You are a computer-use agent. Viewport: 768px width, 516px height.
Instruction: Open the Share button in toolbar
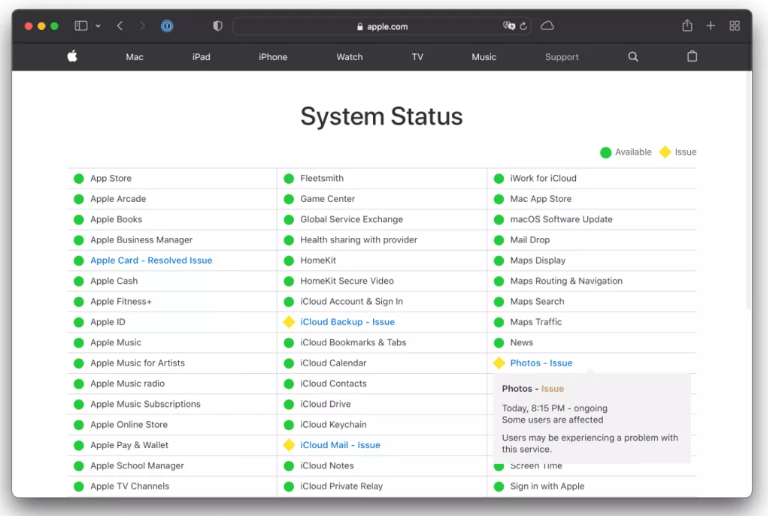(x=687, y=25)
